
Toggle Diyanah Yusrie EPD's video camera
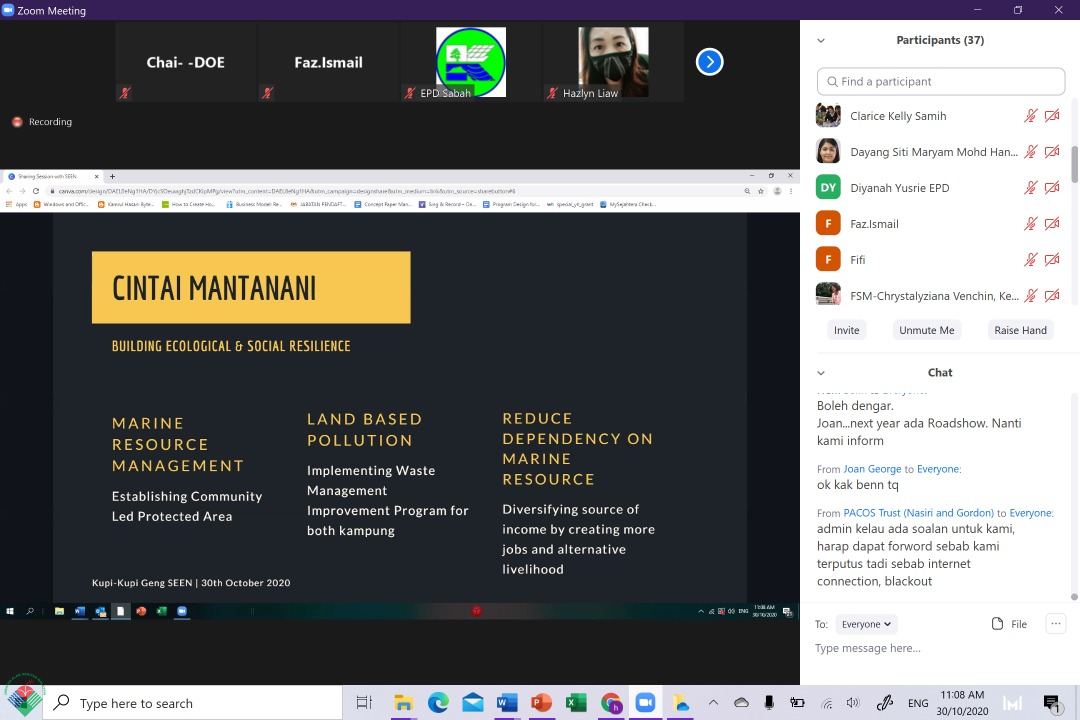pos(1052,187)
